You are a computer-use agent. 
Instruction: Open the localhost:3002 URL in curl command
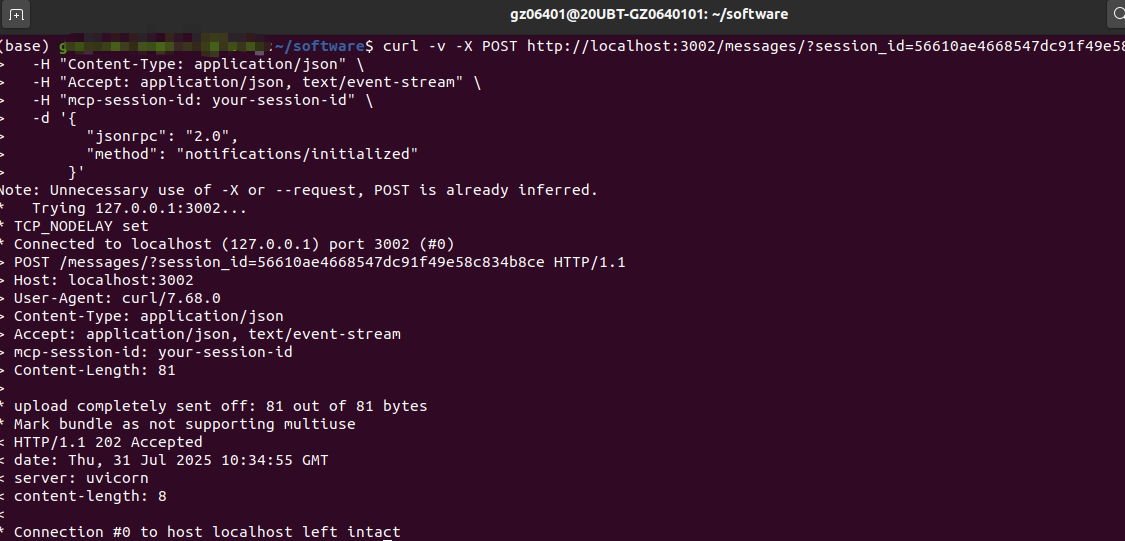[826, 47]
